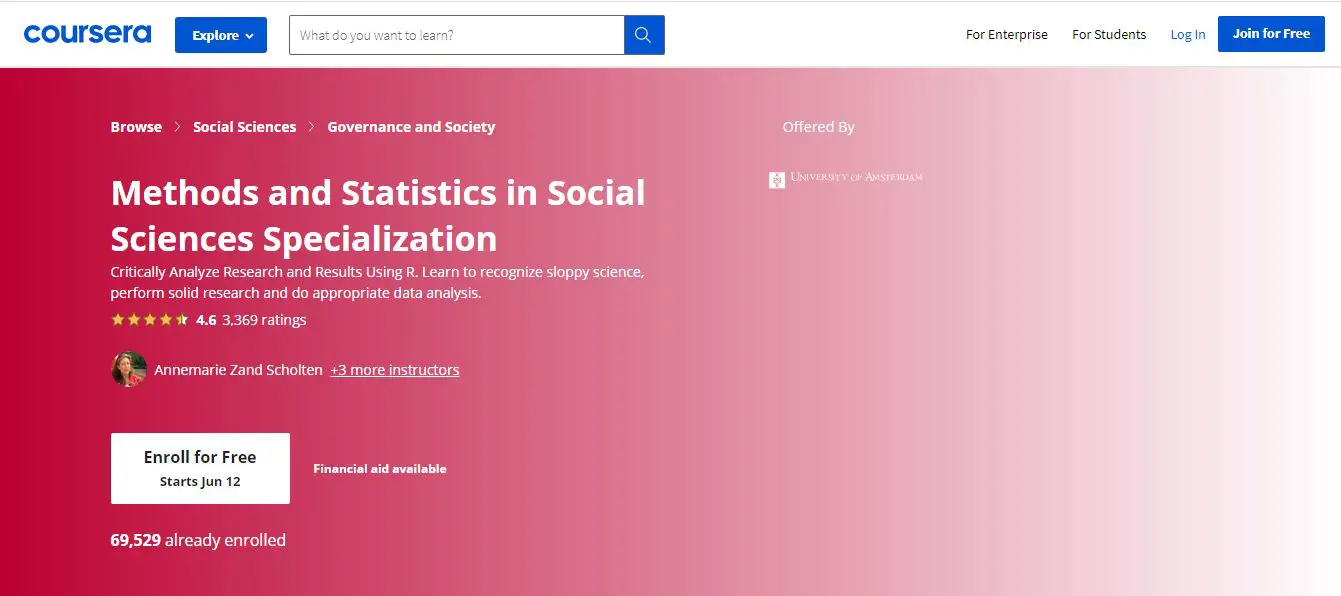Click the Enroll for Free button
The width and height of the screenshot is (1341, 596).
199,467
